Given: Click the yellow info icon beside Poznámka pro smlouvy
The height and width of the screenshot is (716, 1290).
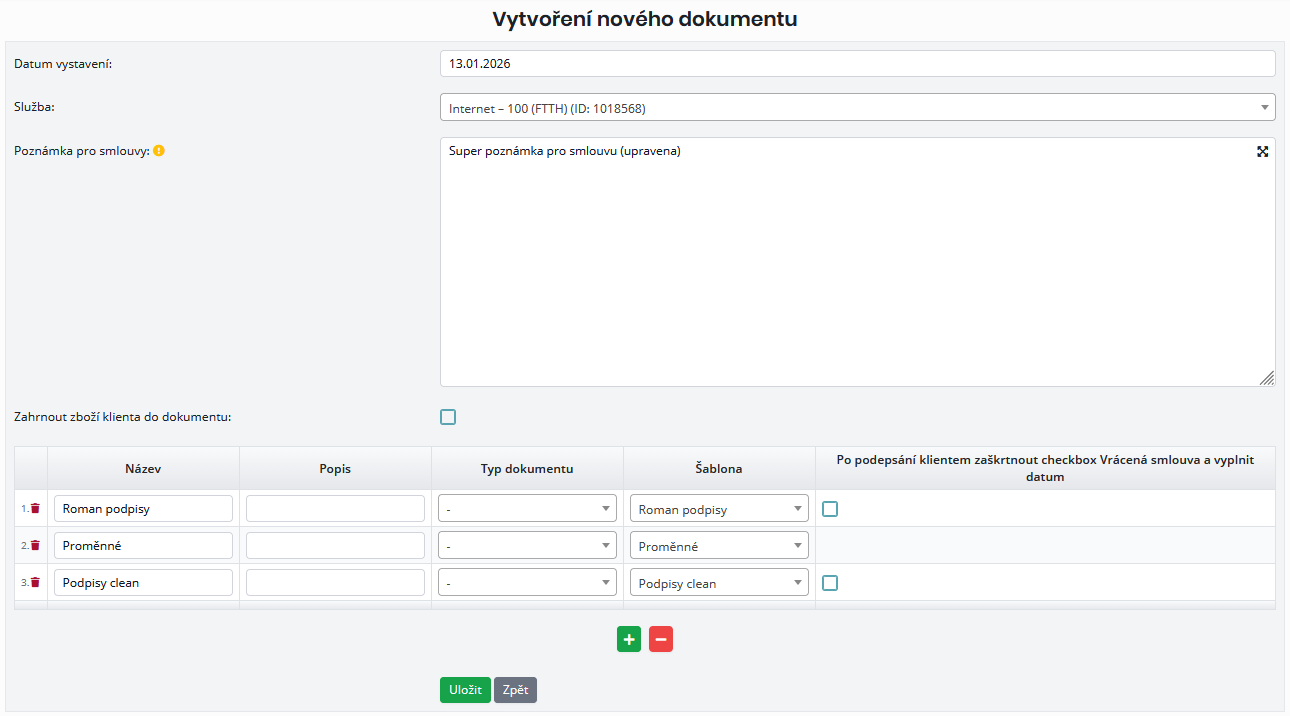Looking at the screenshot, I should (x=159, y=151).
